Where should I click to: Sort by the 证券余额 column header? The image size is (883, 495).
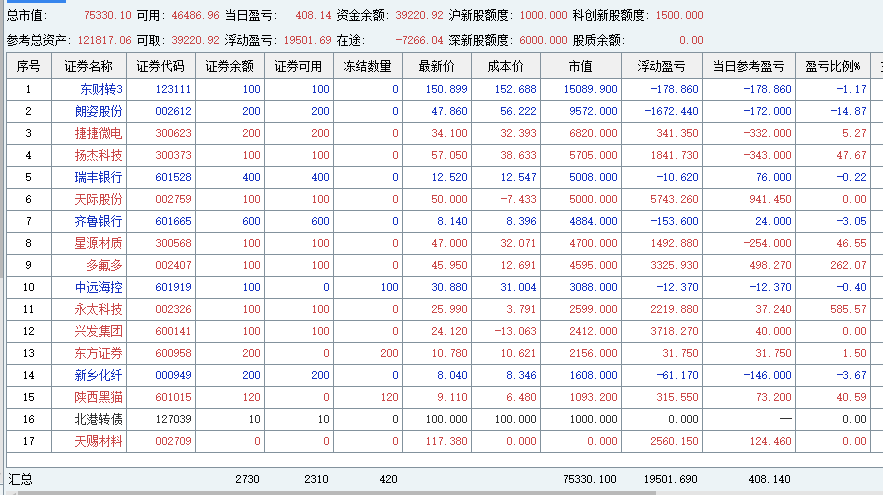pyautogui.click(x=229, y=66)
